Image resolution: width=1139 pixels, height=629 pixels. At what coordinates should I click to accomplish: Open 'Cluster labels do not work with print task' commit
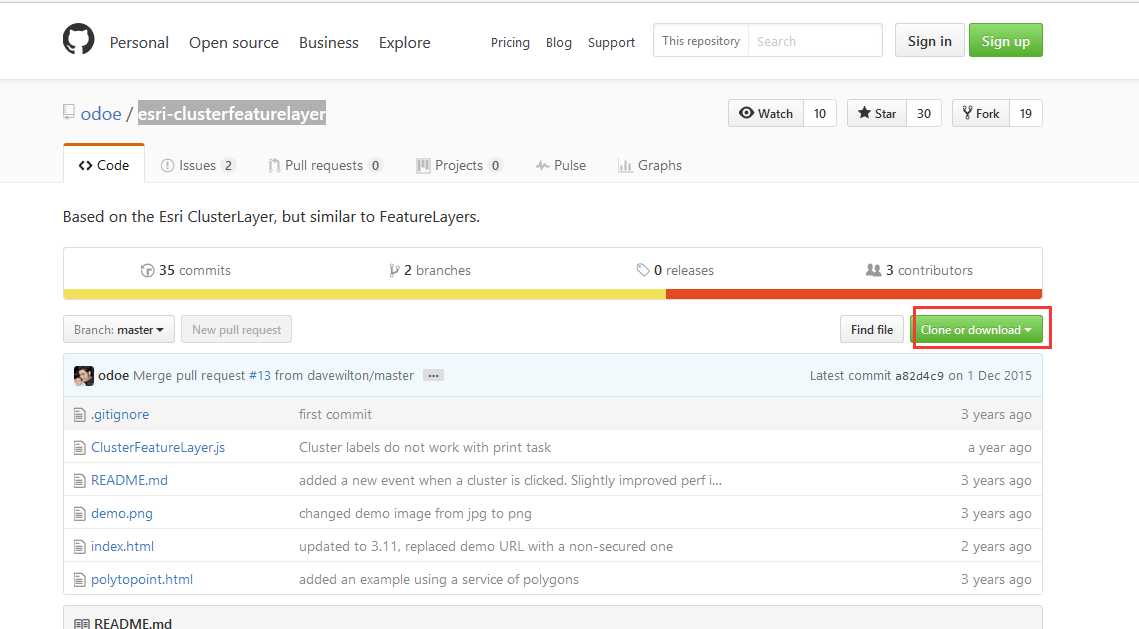point(425,447)
